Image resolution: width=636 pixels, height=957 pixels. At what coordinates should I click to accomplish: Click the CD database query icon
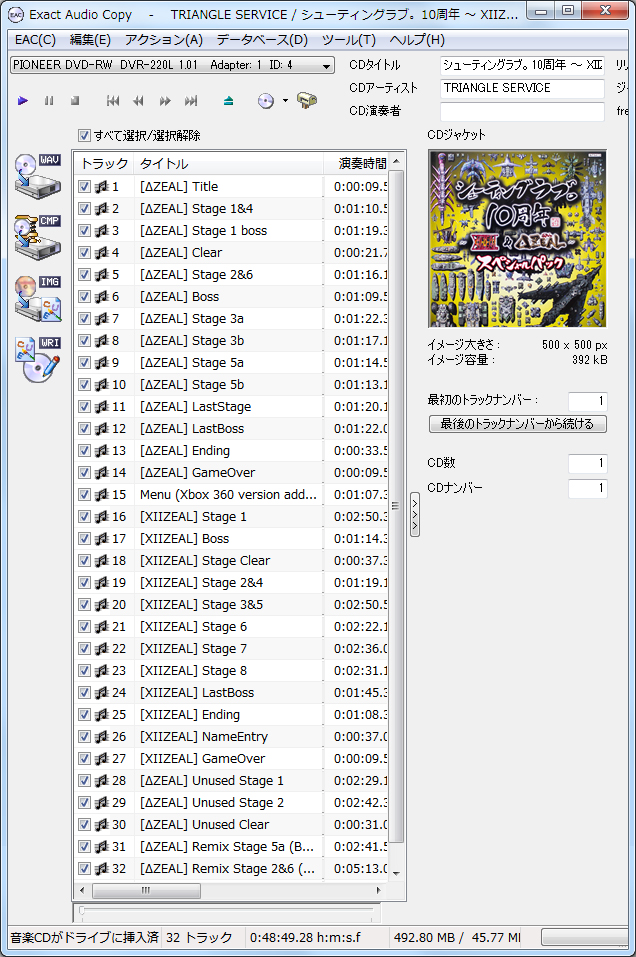pos(266,101)
